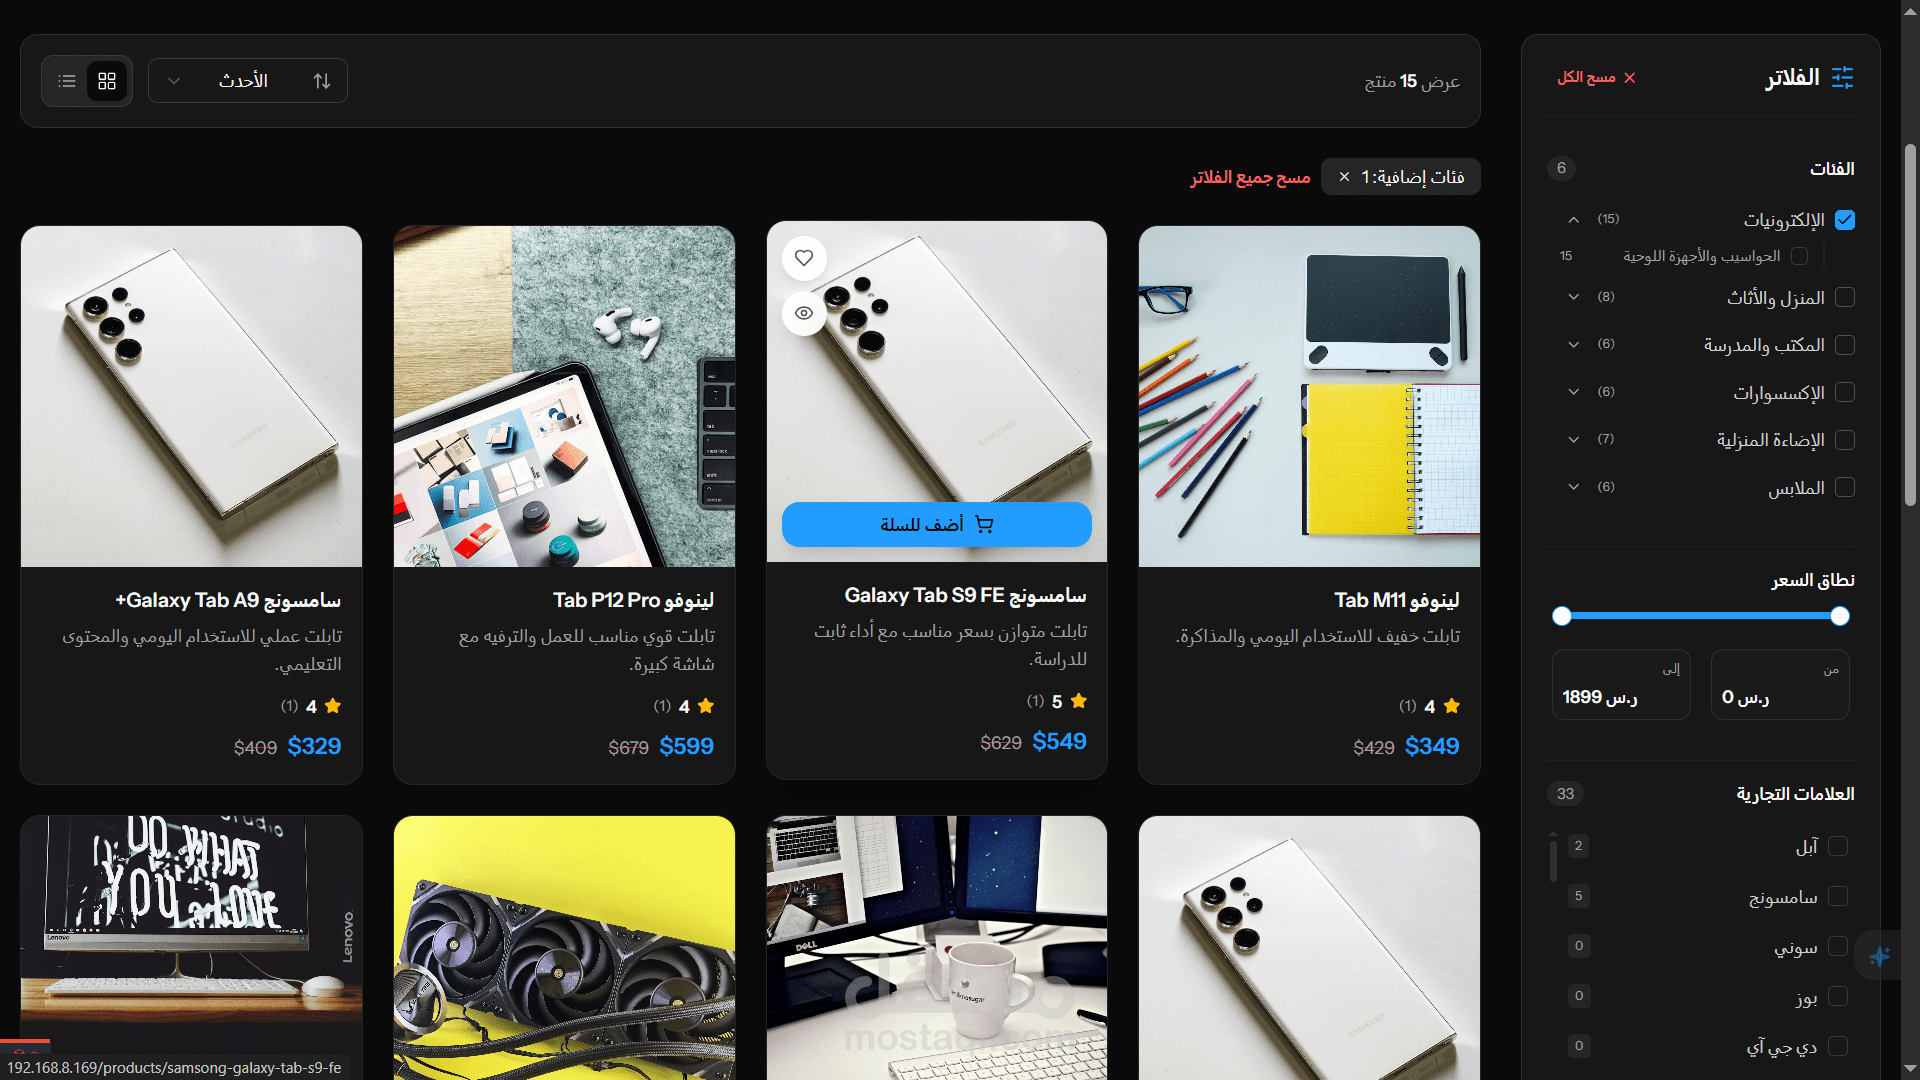
Task: Open quick view eye icon on product
Action: [804, 313]
